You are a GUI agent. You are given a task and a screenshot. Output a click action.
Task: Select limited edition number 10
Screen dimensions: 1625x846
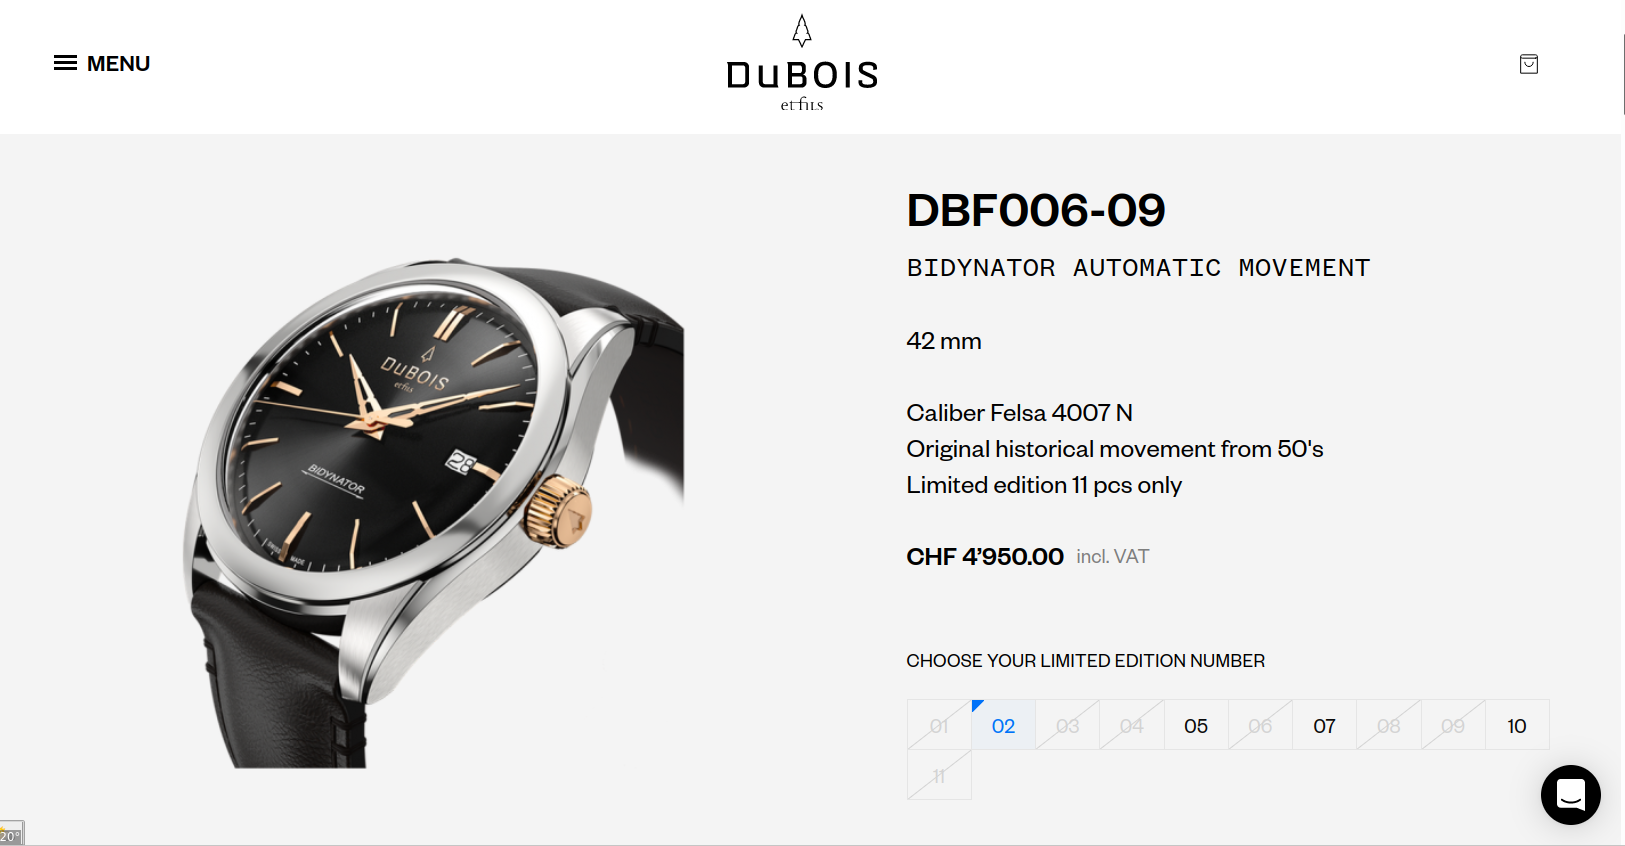1517,725
